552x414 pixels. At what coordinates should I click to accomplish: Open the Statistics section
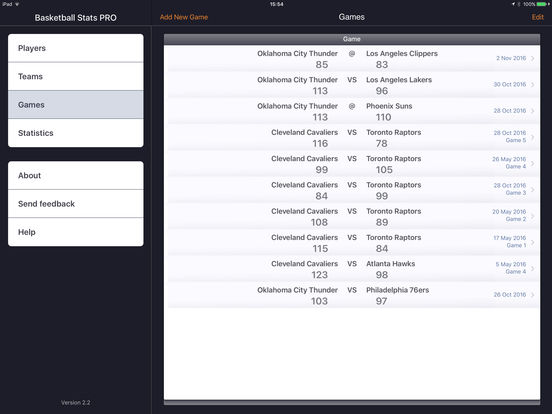click(76, 133)
